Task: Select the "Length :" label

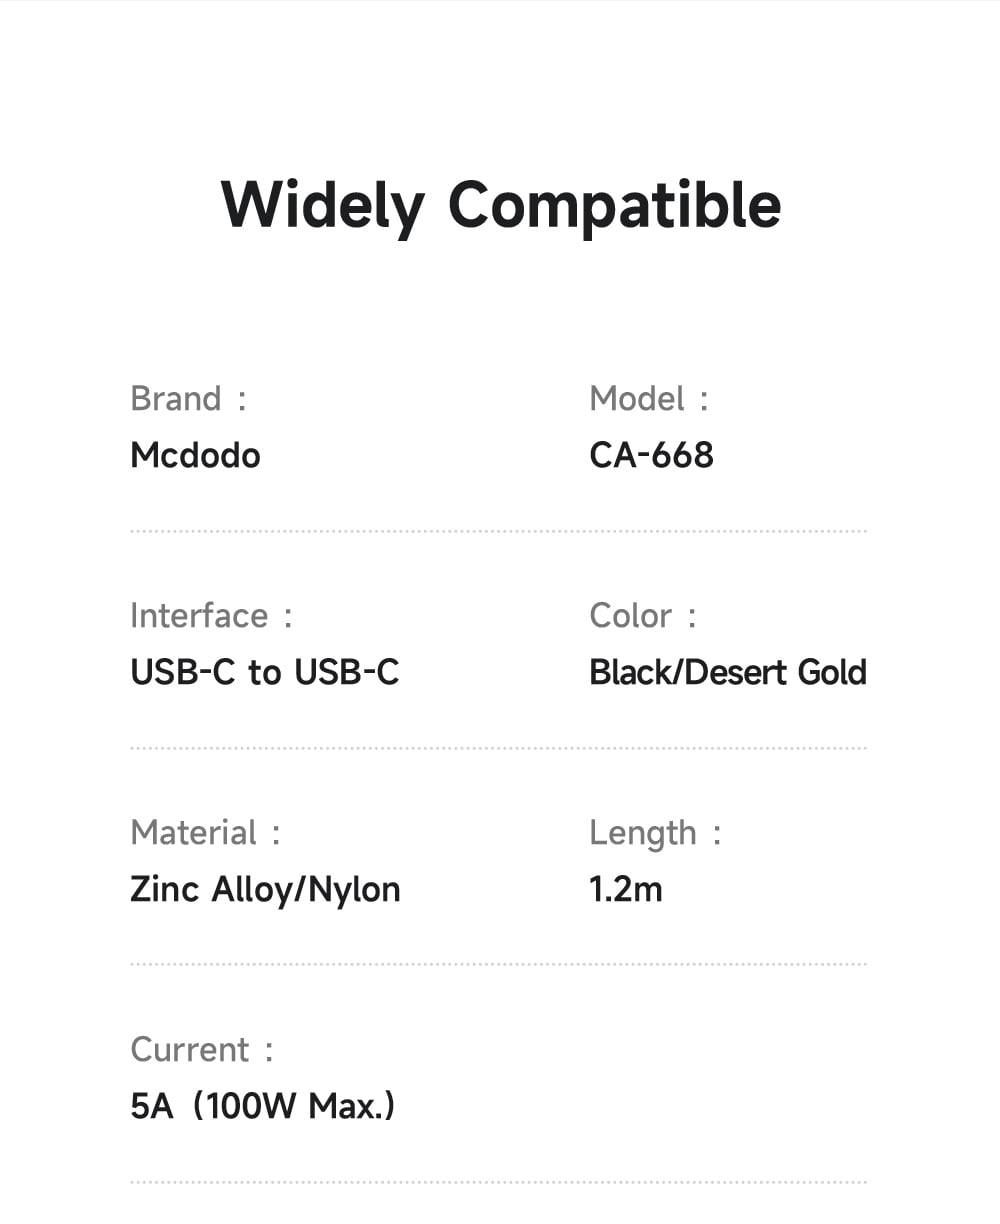Action: [655, 833]
